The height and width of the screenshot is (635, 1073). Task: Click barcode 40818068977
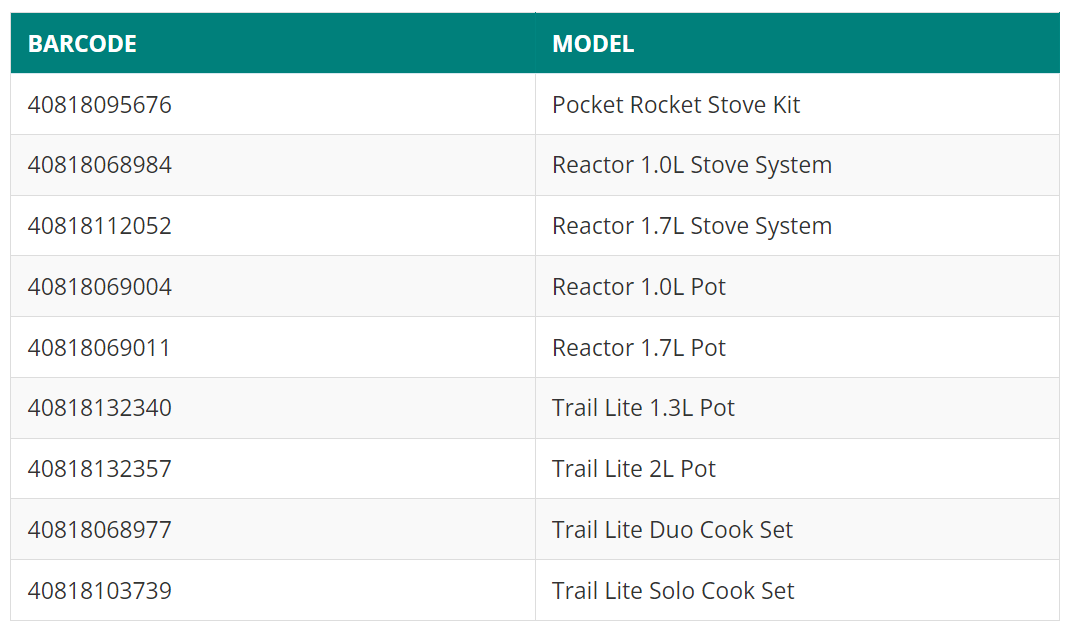100,530
